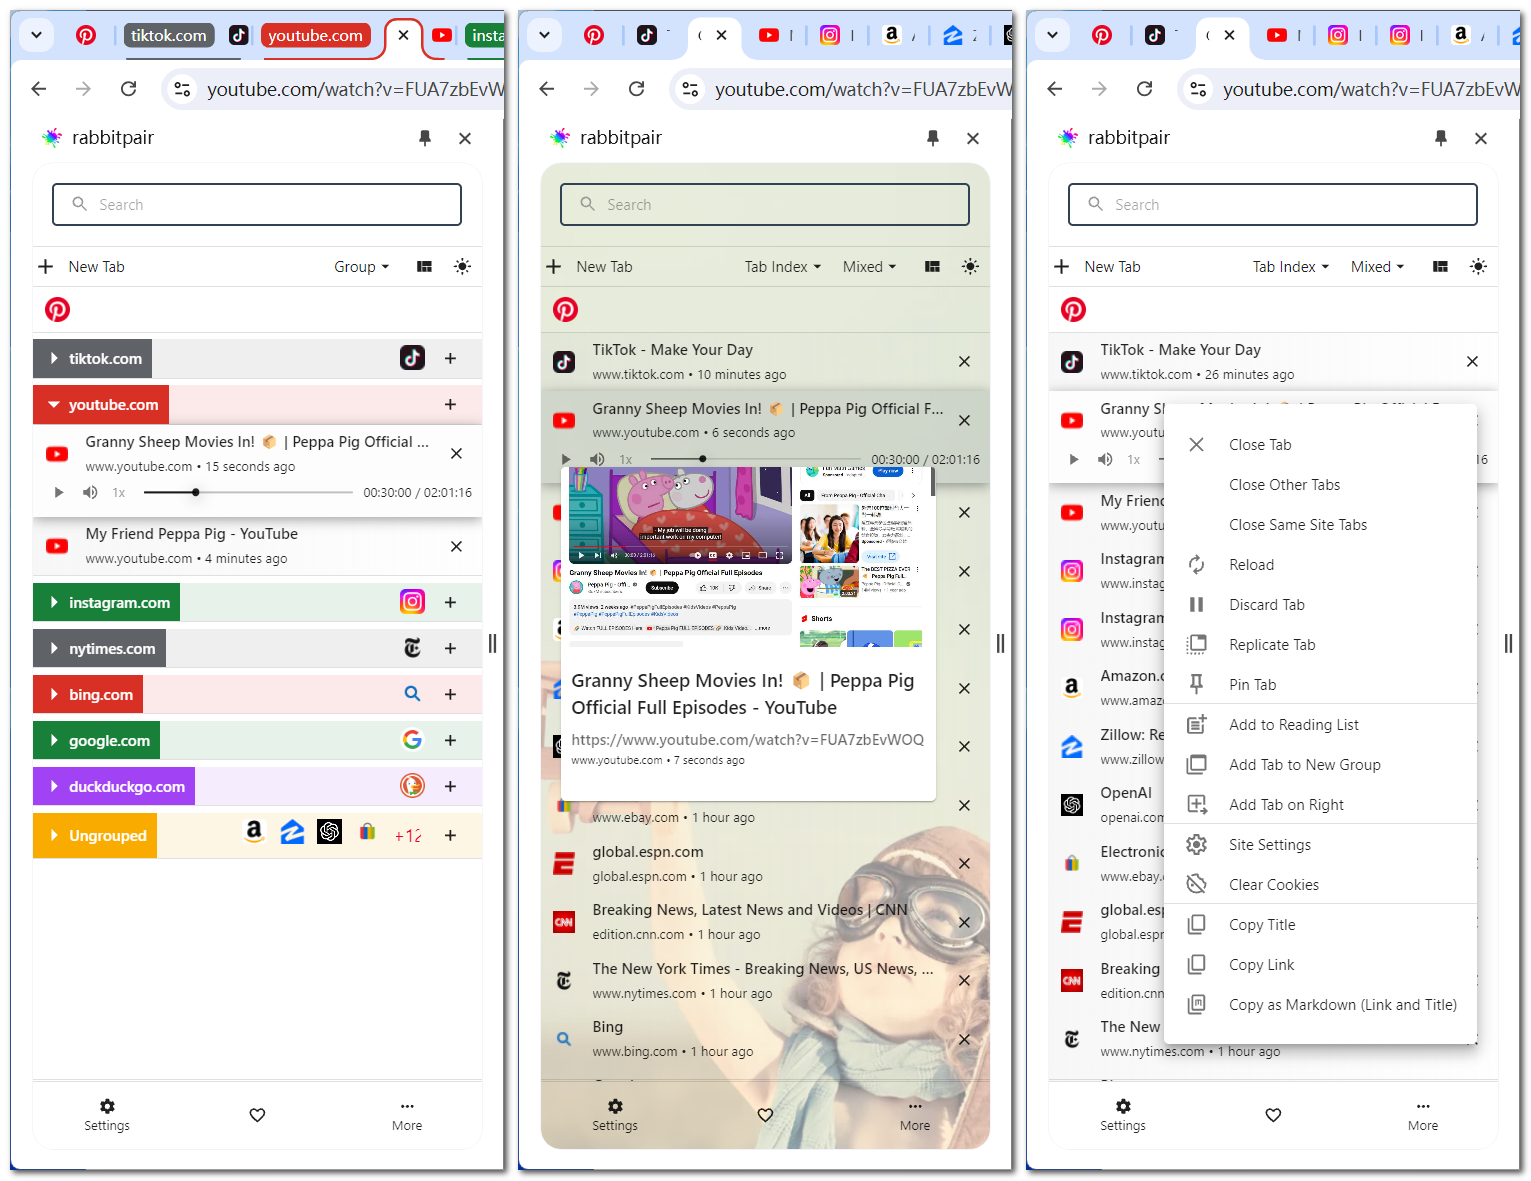Mute the video in right panel
Screen dimensions: 1531x1181
1105,459
